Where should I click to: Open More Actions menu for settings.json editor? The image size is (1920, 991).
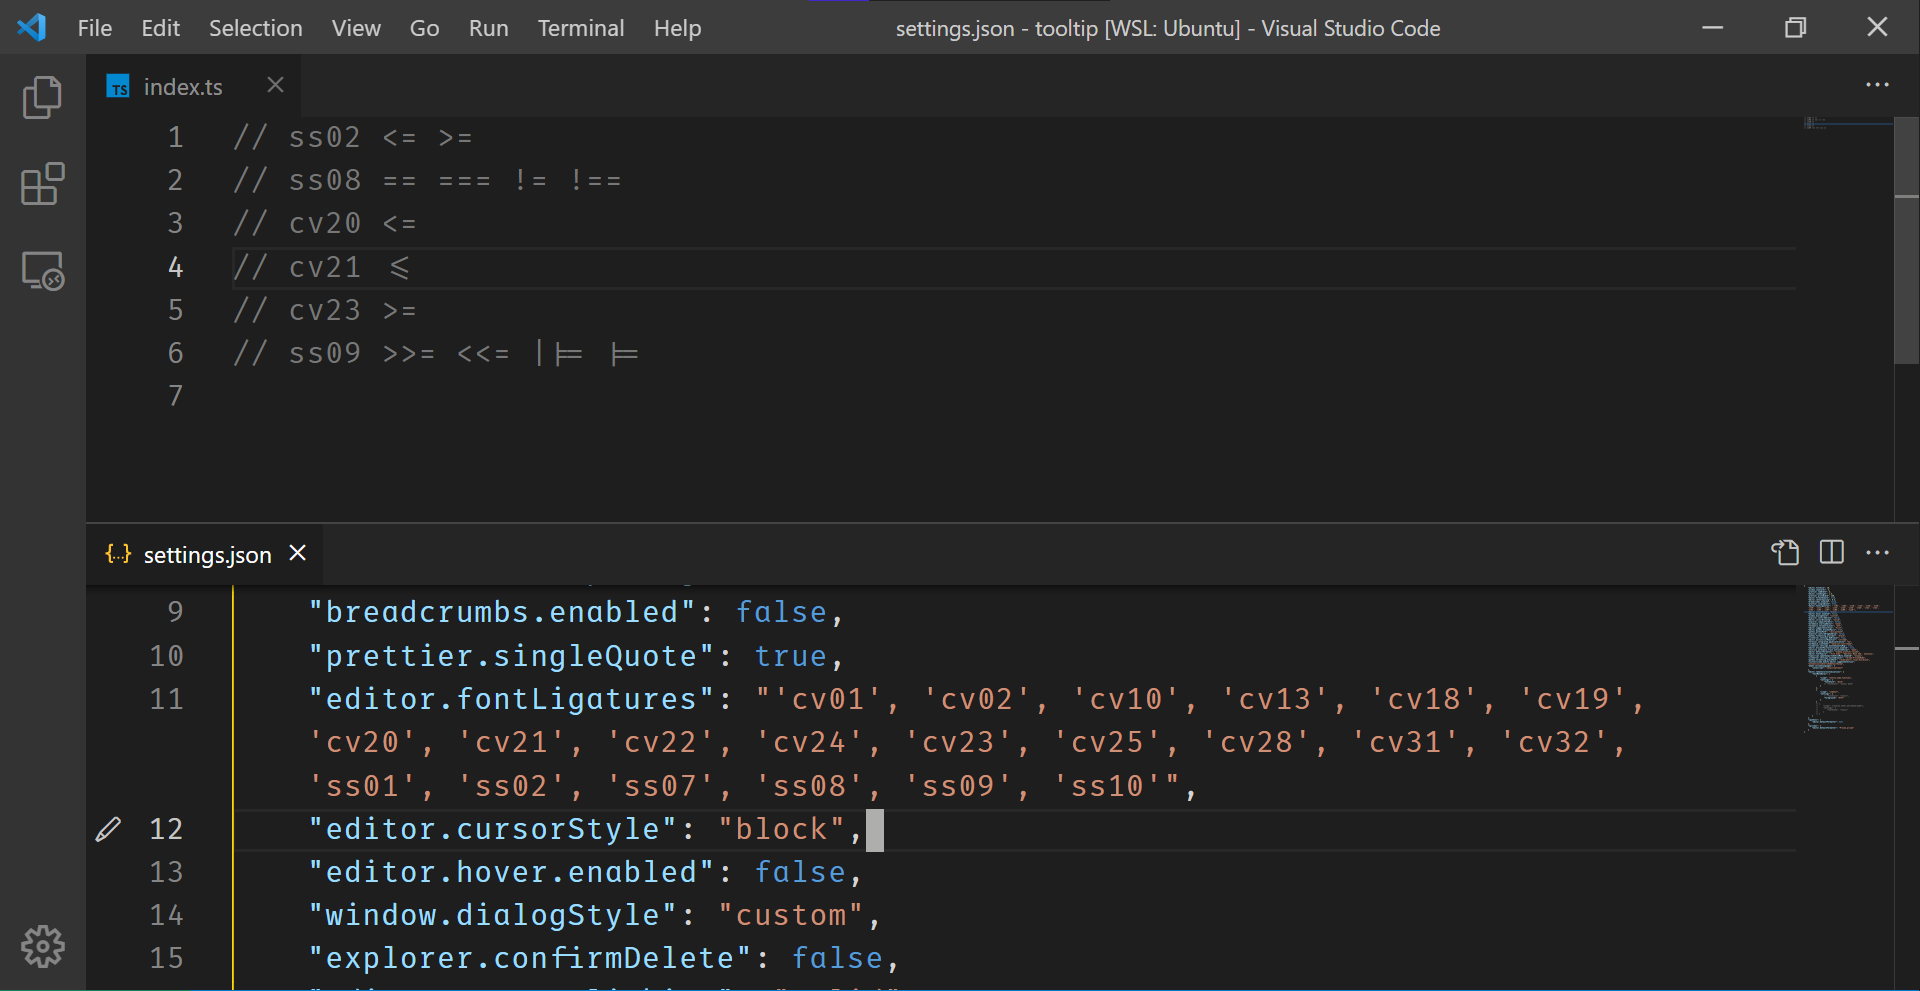pos(1878,553)
